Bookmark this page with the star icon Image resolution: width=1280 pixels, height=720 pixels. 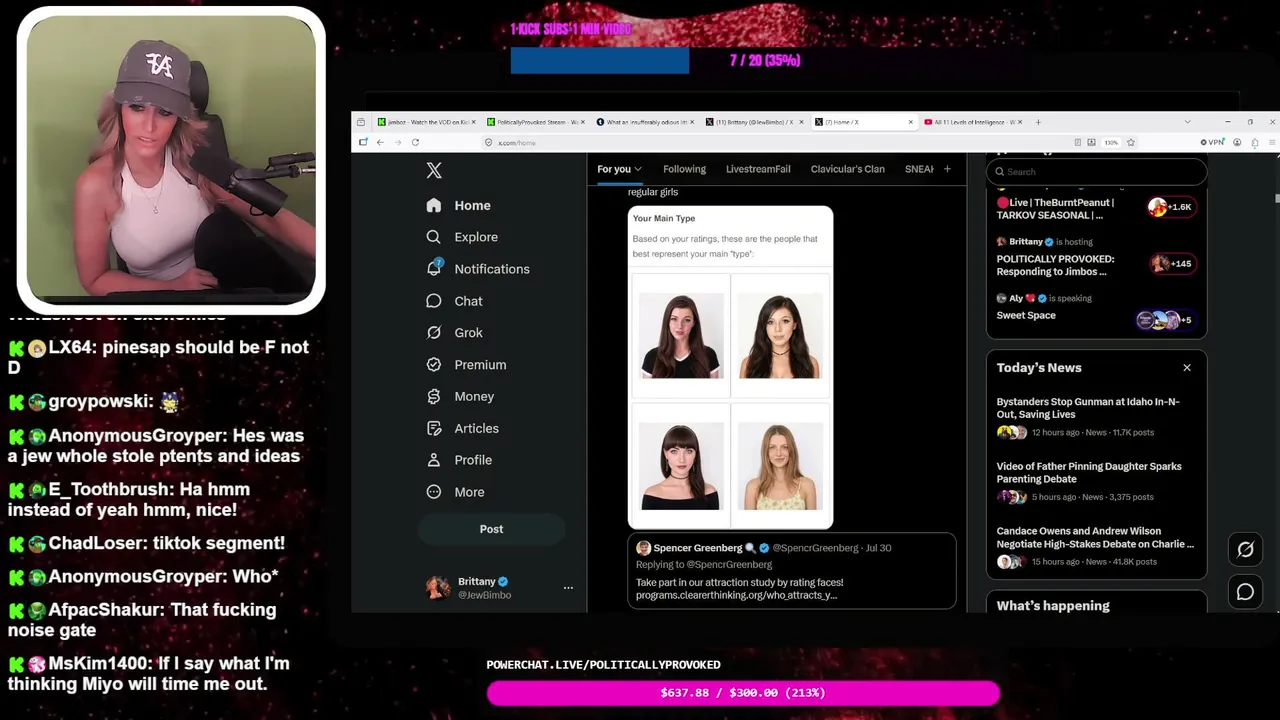1131,142
